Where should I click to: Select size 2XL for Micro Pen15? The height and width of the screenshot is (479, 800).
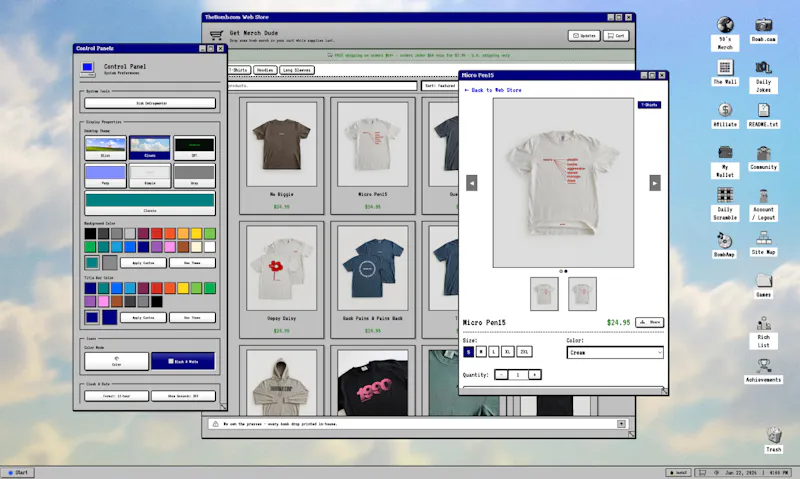pyautogui.click(x=524, y=351)
